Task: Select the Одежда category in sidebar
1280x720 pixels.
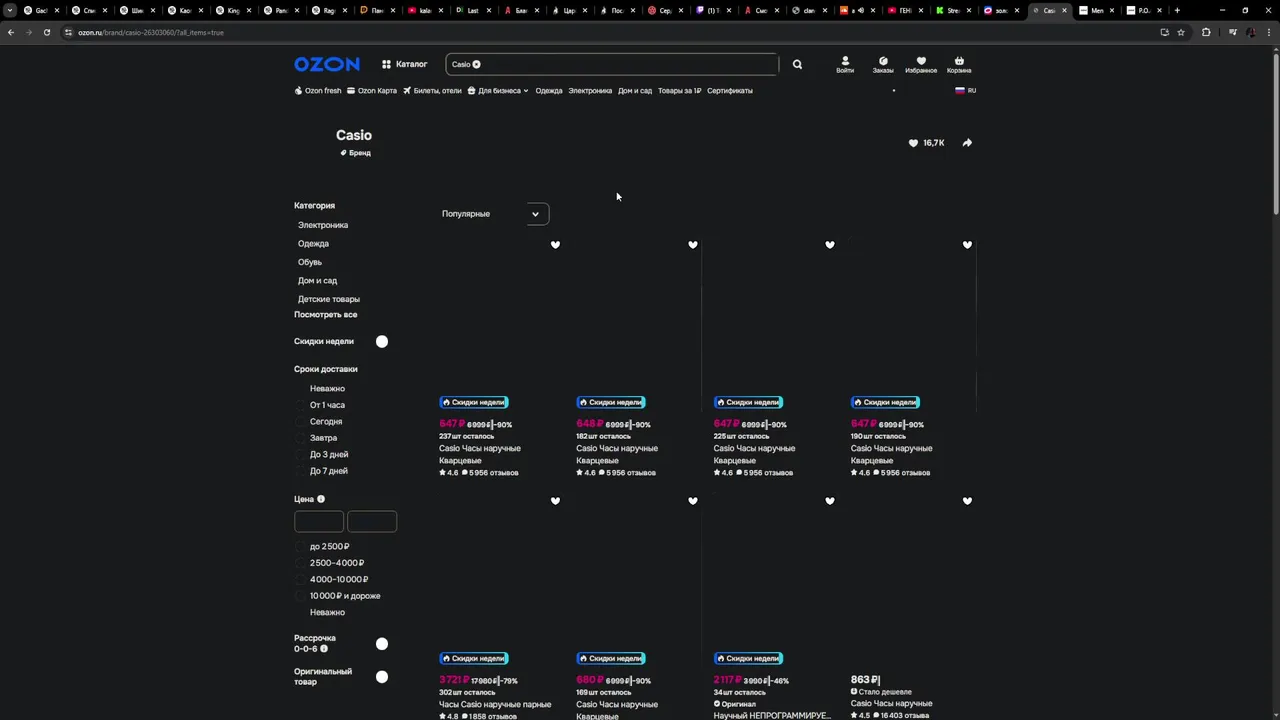Action: click(x=313, y=243)
